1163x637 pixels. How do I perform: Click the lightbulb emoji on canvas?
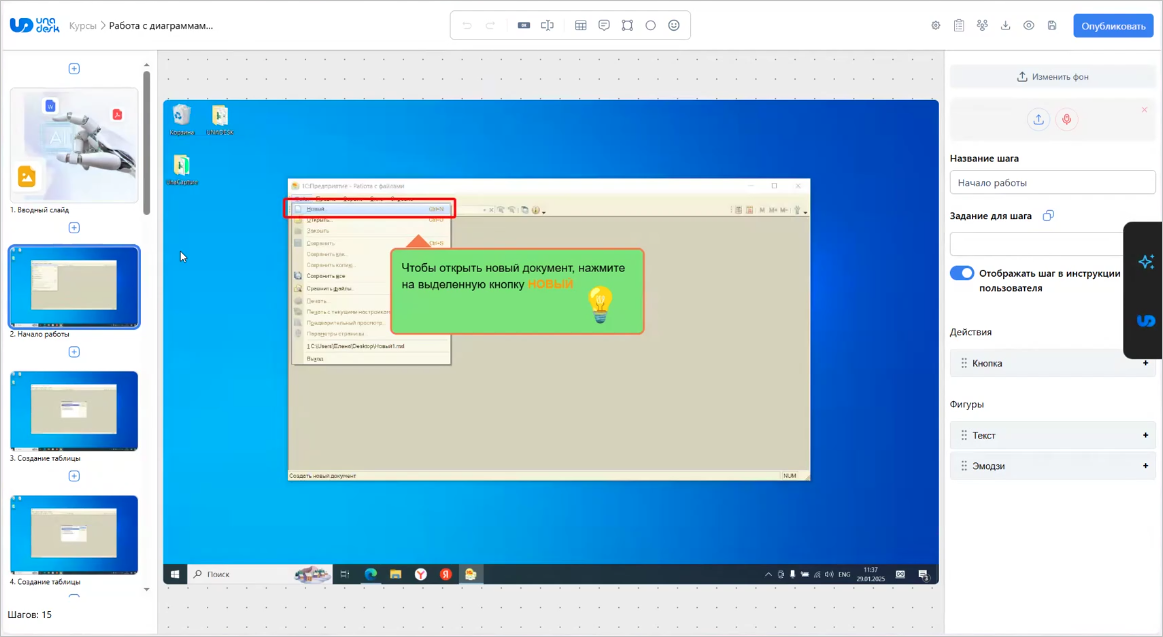tap(600, 305)
